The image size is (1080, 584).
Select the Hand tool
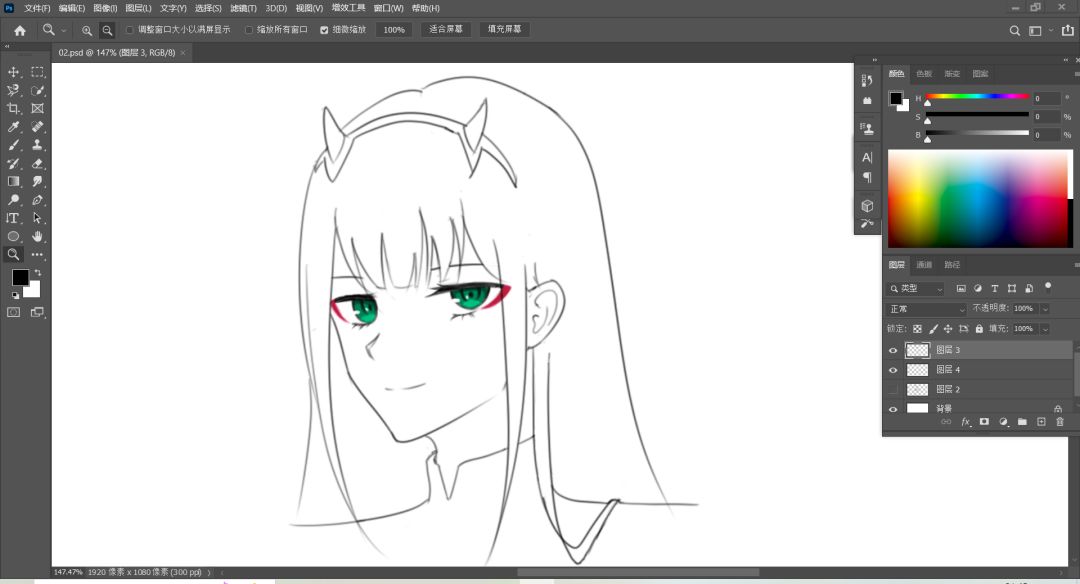37,236
